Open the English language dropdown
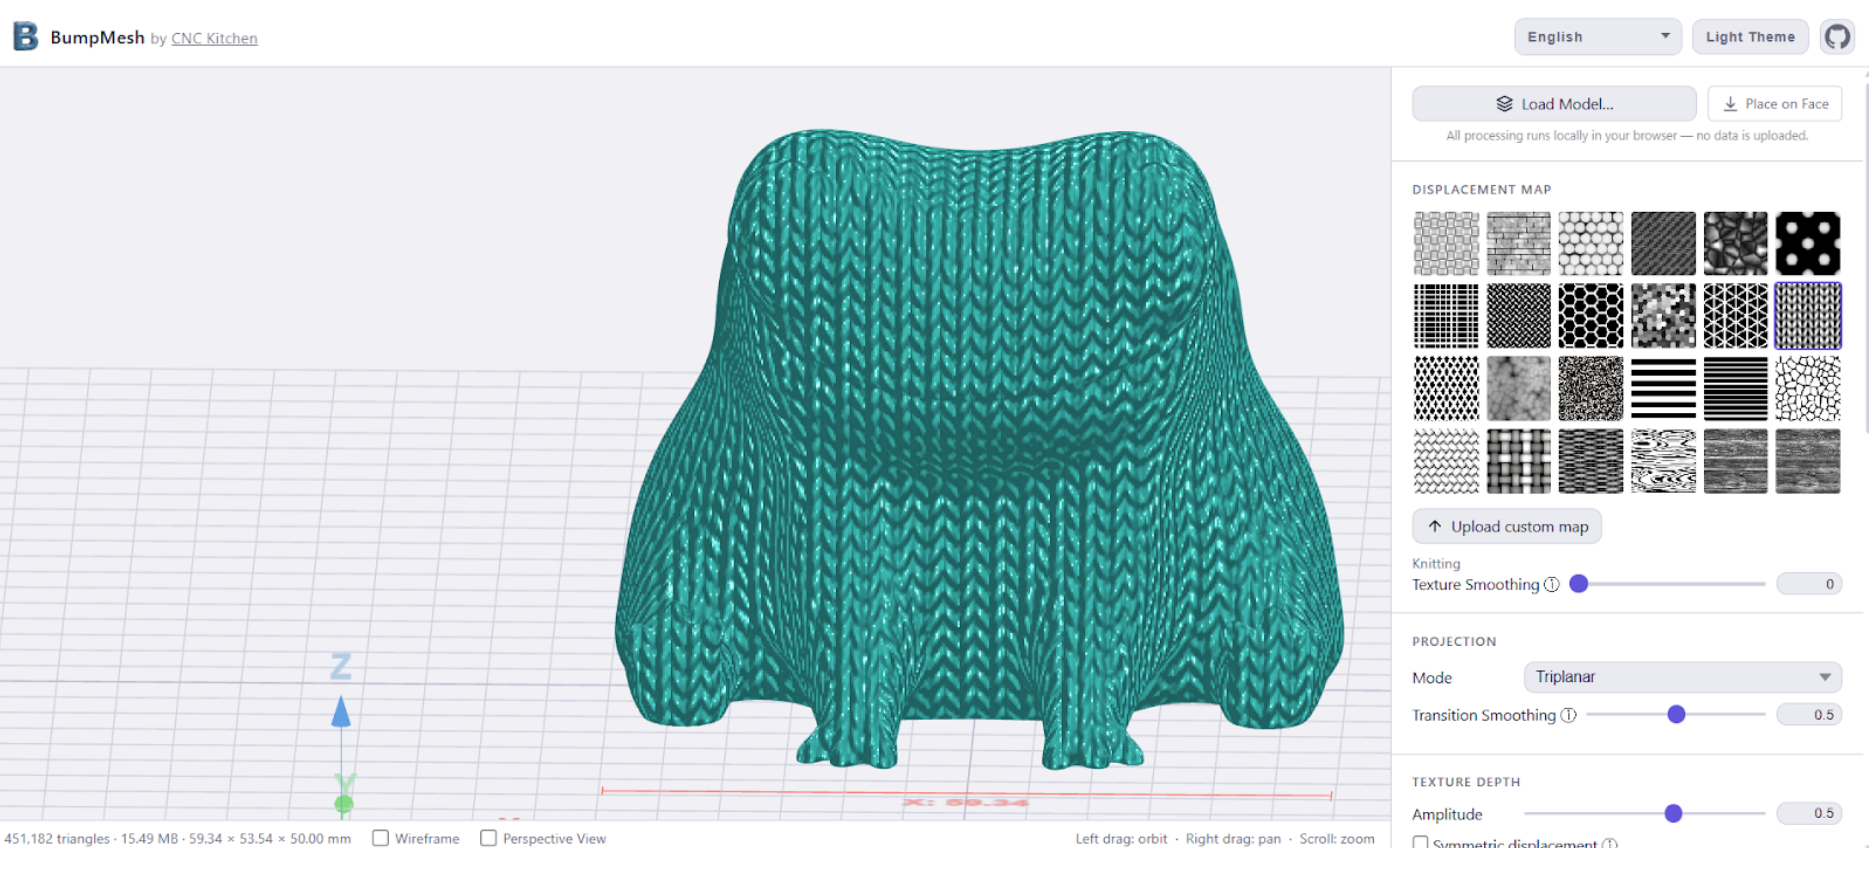The height and width of the screenshot is (870, 1870). coord(1597,37)
